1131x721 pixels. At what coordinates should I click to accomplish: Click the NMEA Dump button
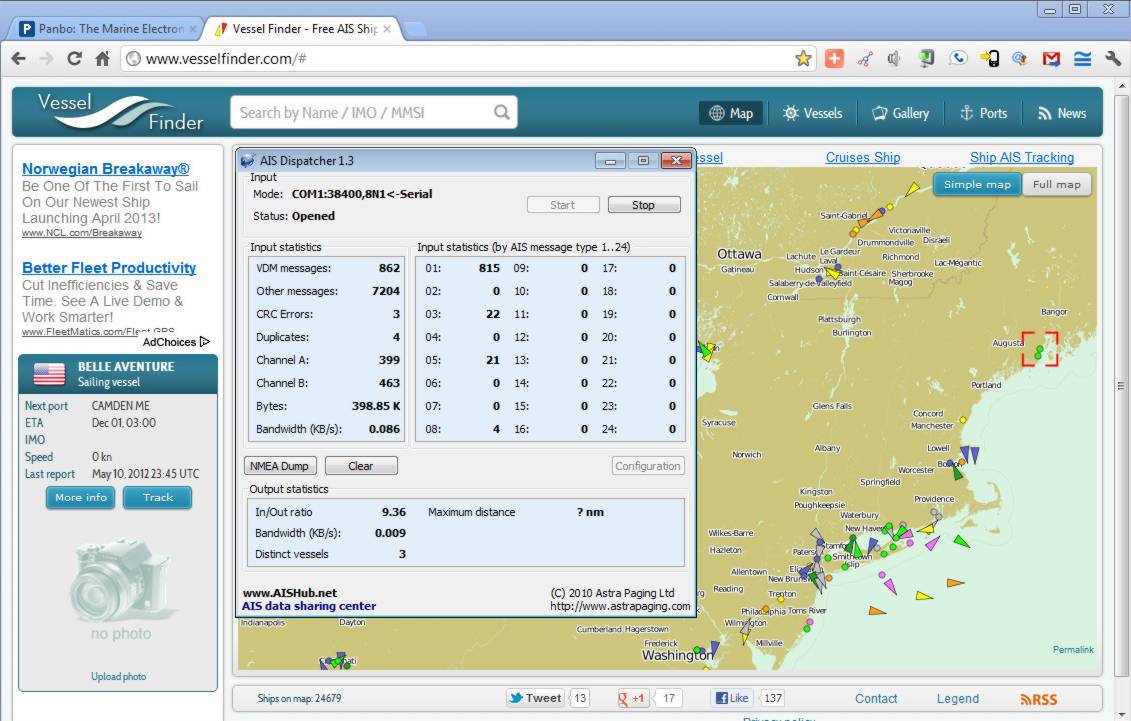(280, 466)
